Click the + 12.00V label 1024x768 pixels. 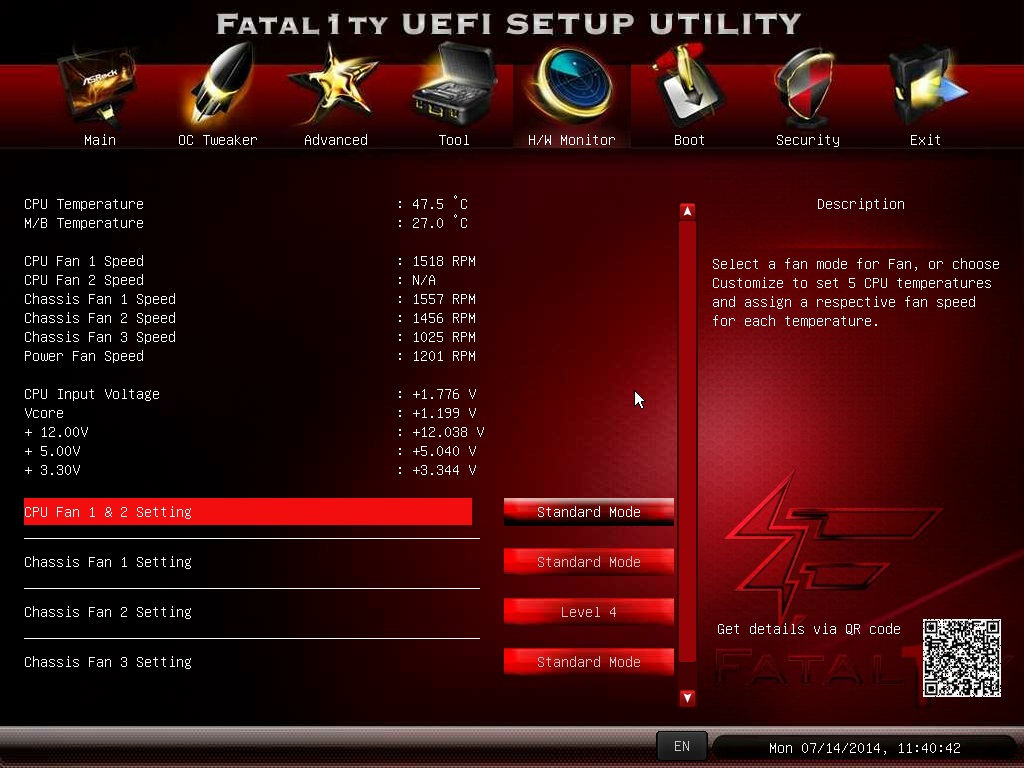(56, 432)
